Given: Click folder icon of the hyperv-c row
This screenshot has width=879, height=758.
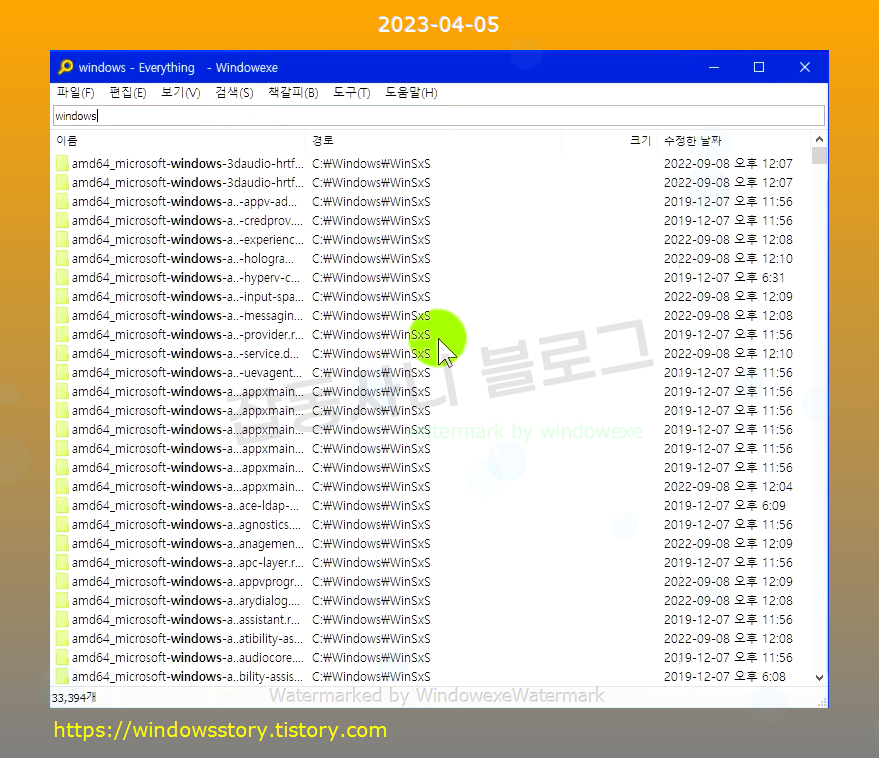Looking at the screenshot, I should point(62,278).
